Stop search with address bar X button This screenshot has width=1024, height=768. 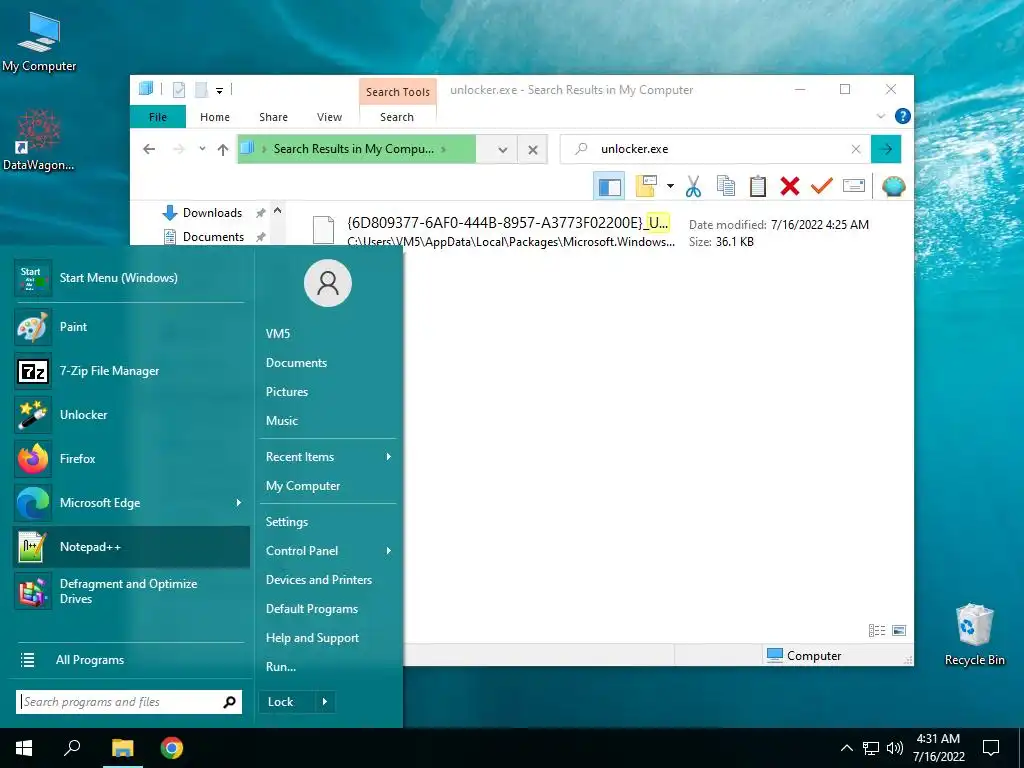533,150
